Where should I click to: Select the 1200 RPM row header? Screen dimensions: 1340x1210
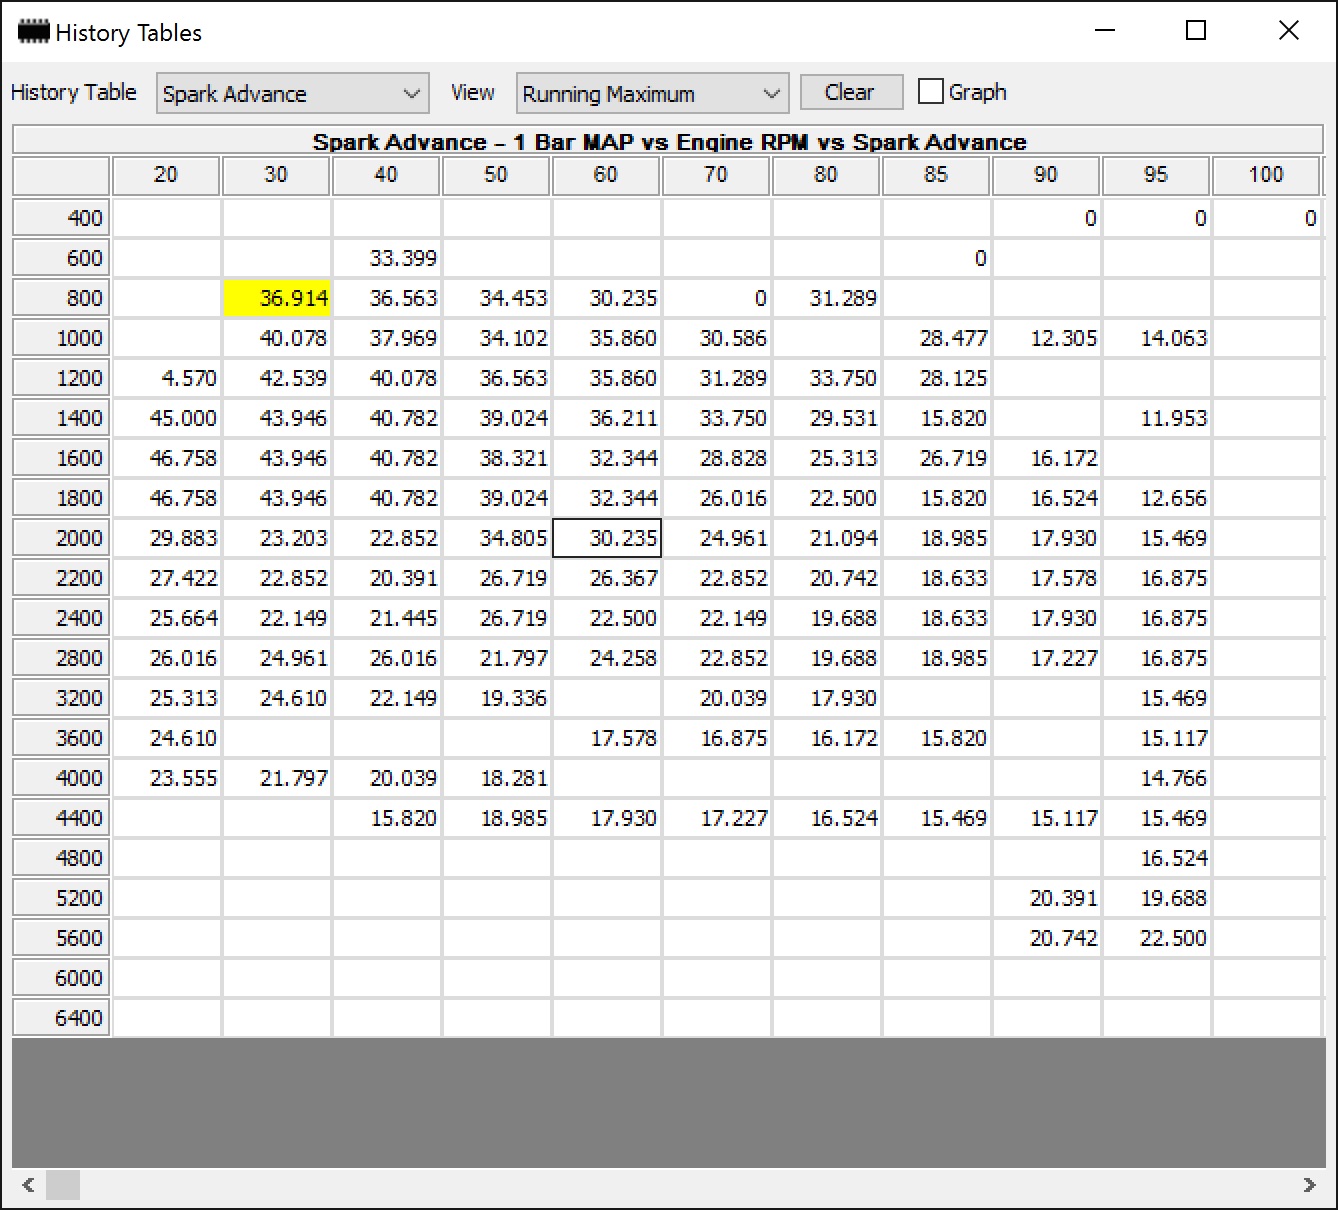(61, 378)
